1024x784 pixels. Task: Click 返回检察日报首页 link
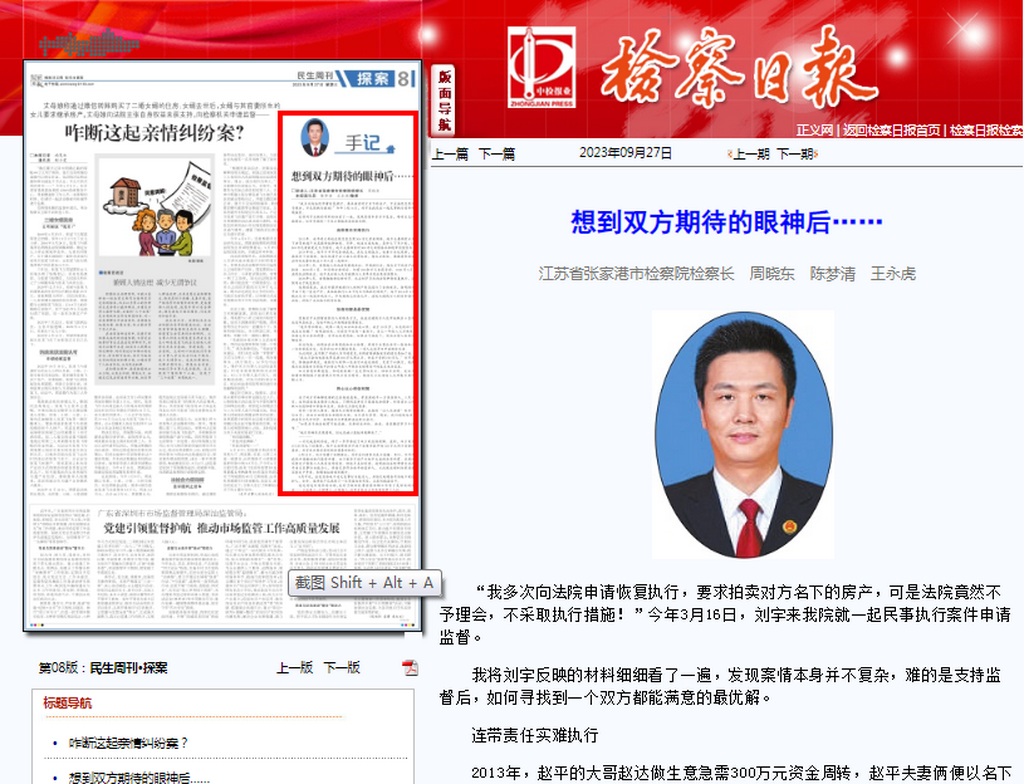891,130
